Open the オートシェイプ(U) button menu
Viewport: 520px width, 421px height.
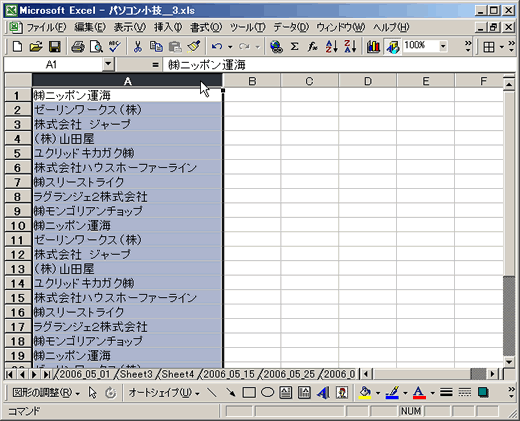(164, 393)
